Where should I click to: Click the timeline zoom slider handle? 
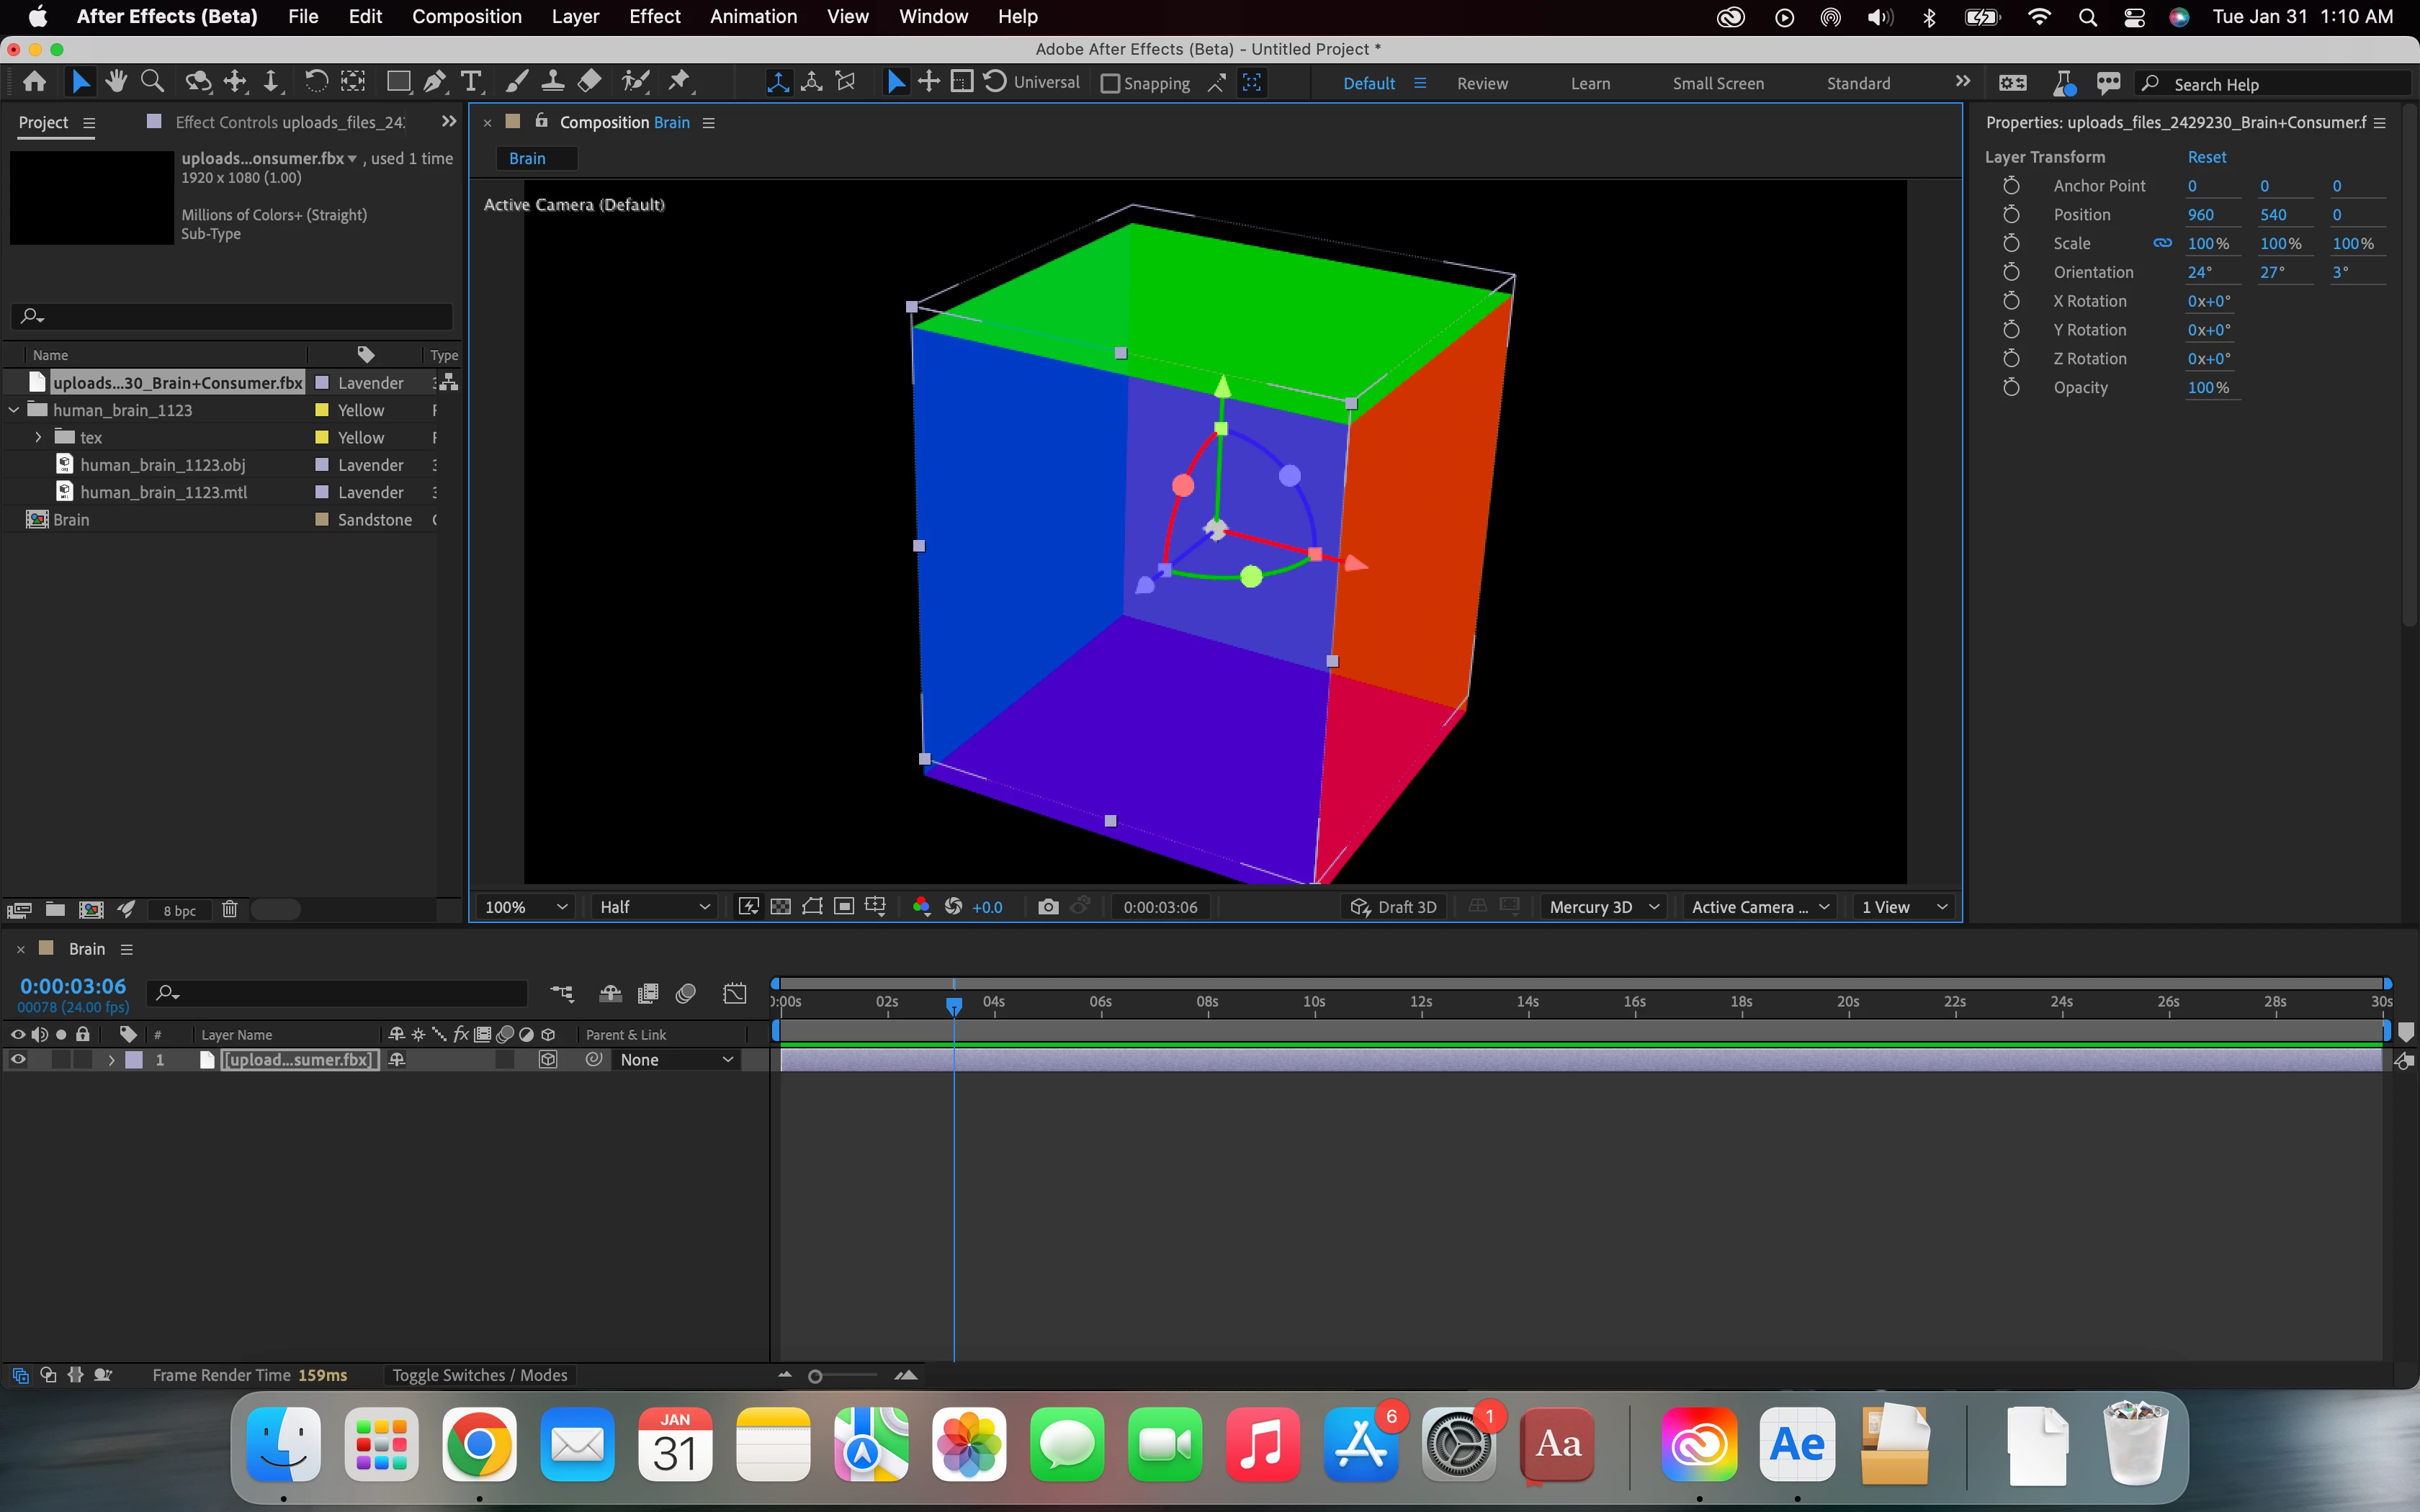coord(815,1377)
